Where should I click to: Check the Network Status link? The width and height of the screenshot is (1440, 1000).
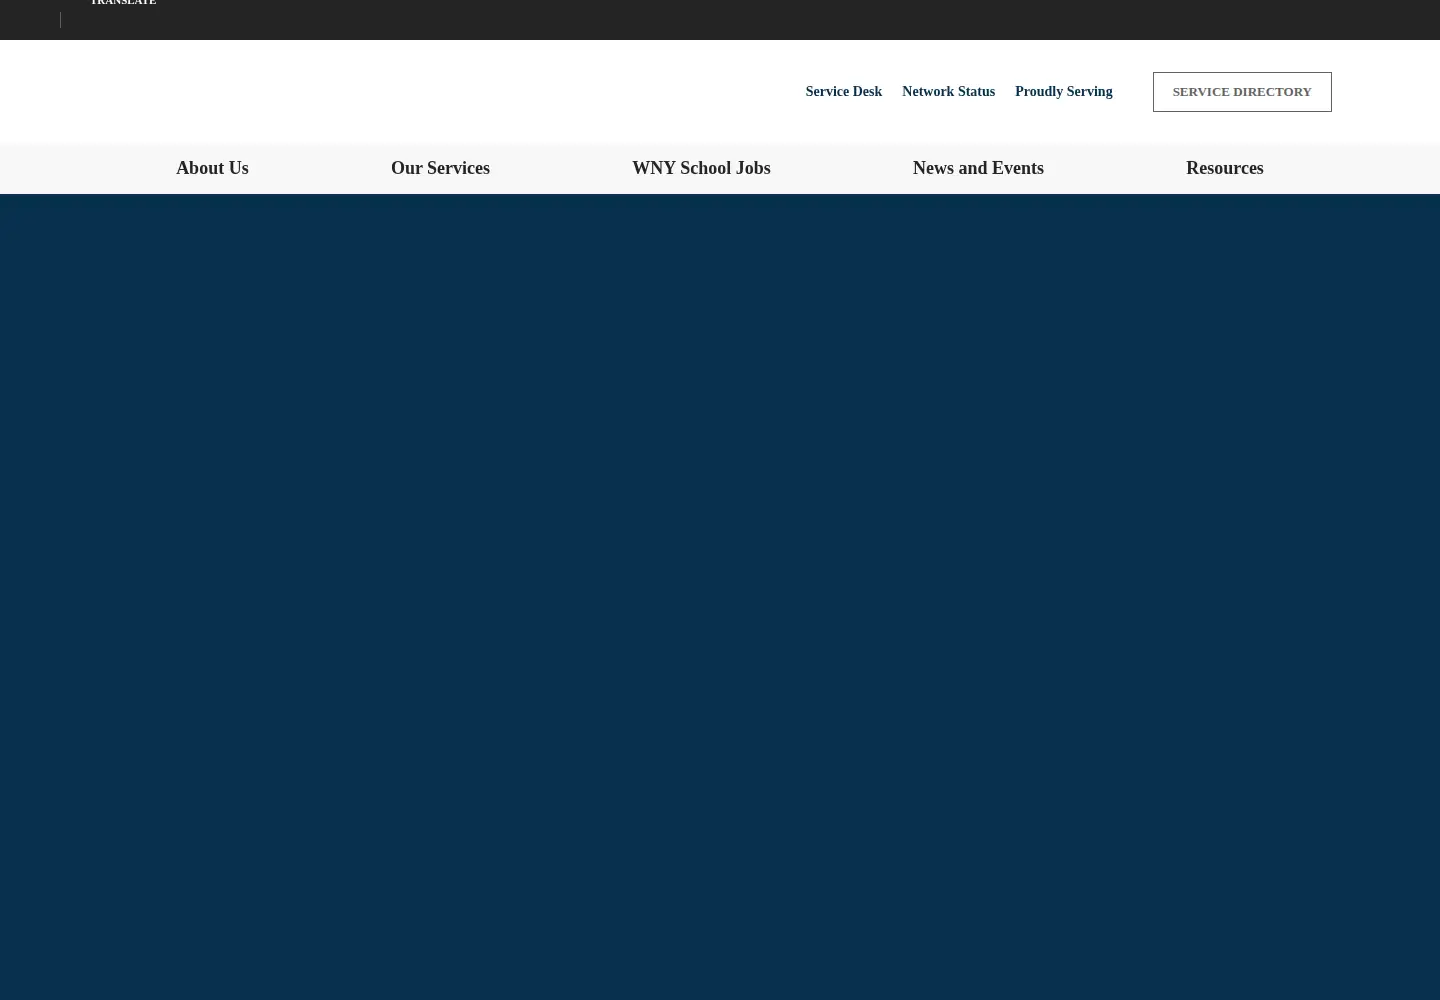(x=948, y=91)
